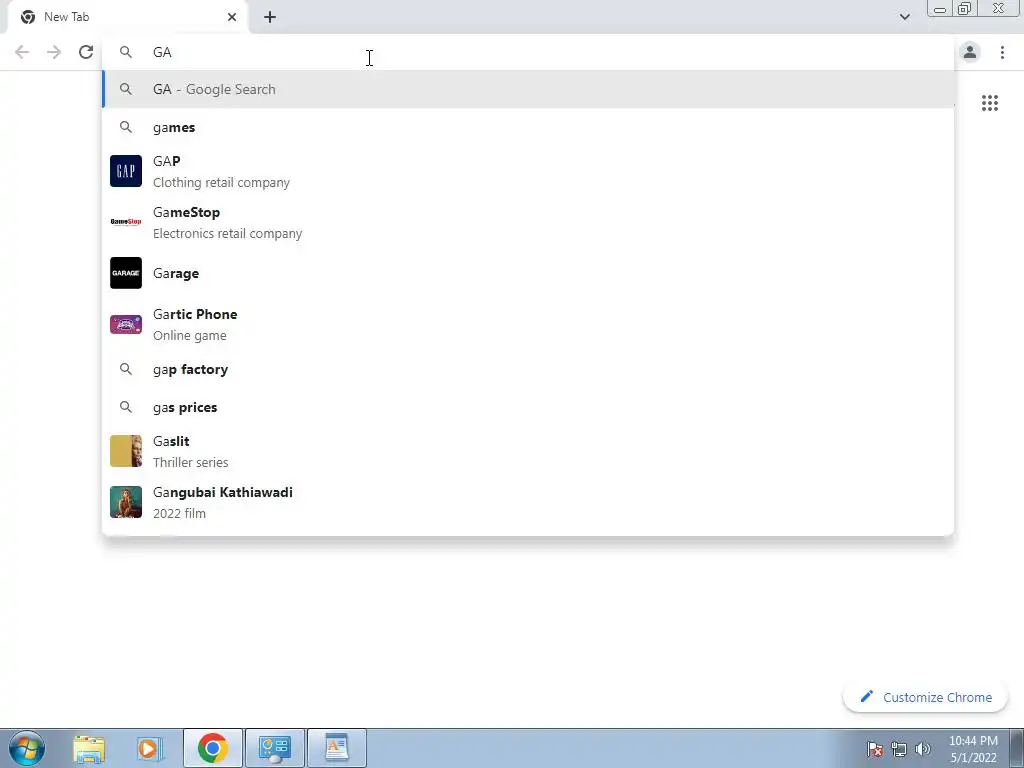
Task: Click the Customize Chrome button
Action: point(925,697)
